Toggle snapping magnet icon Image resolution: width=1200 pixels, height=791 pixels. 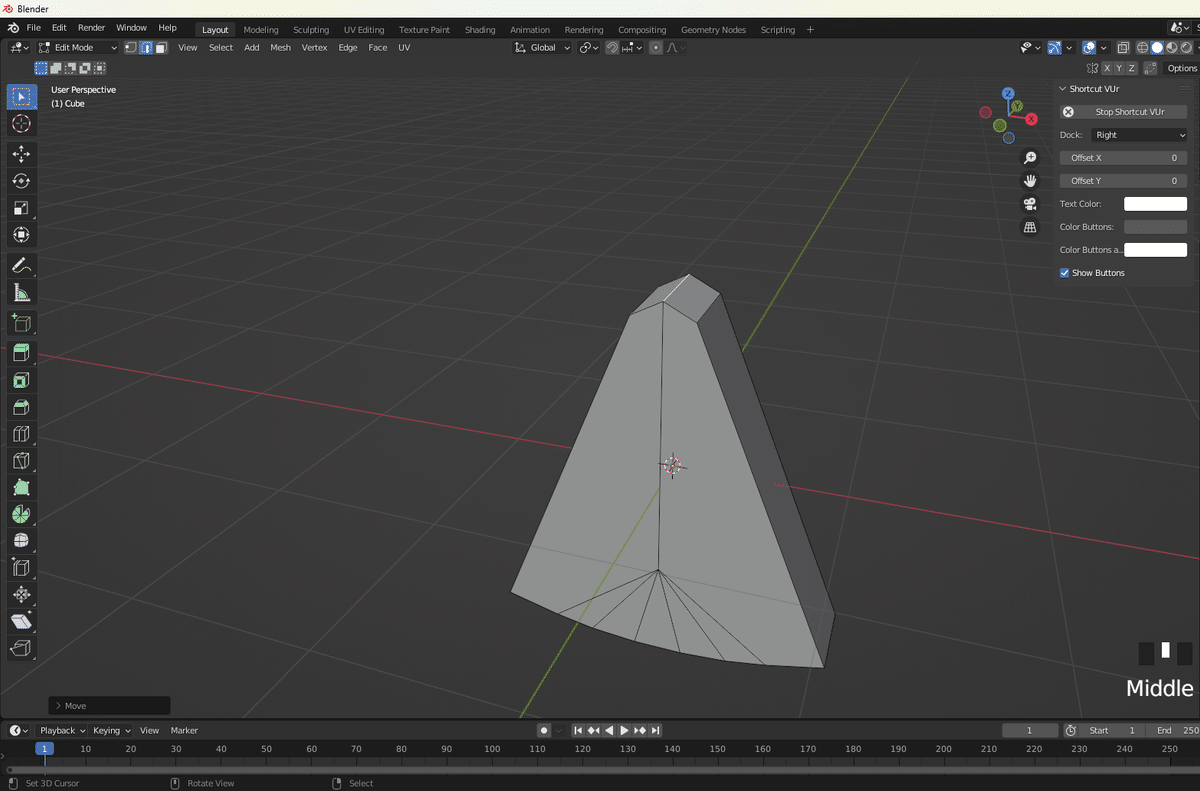pos(612,48)
